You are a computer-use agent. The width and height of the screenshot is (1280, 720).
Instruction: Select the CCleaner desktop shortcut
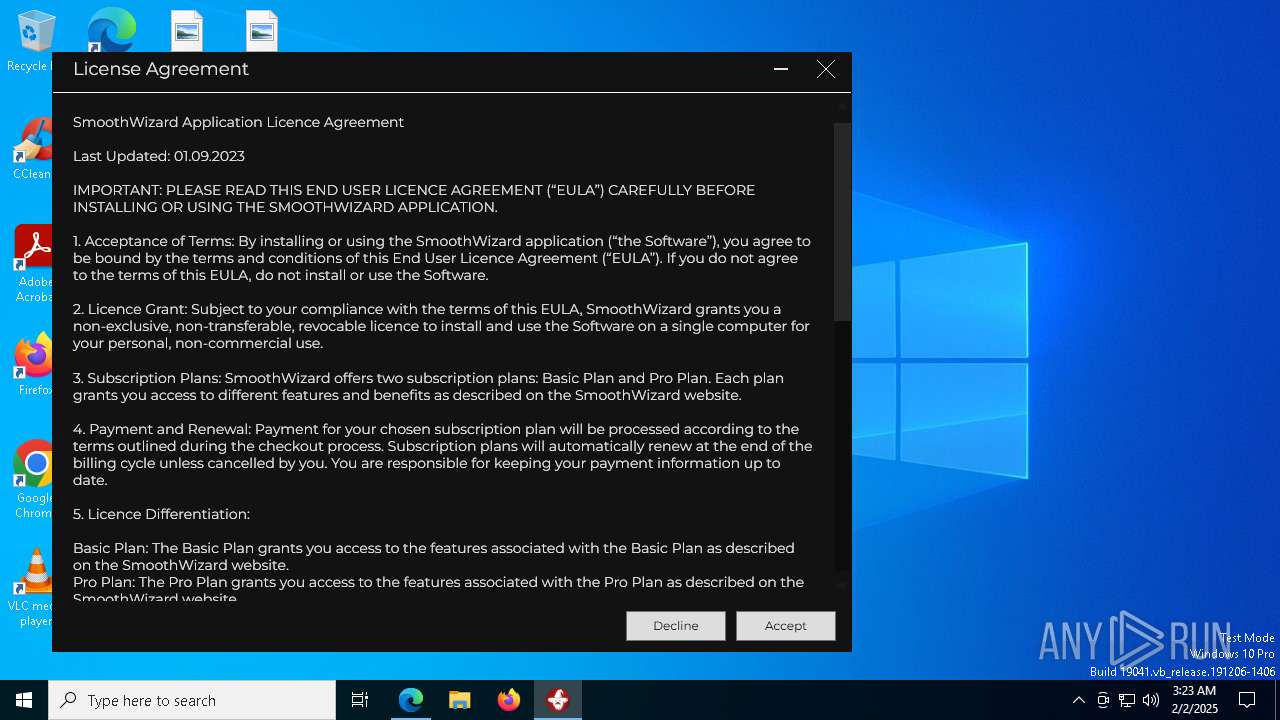tap(32, 150)
